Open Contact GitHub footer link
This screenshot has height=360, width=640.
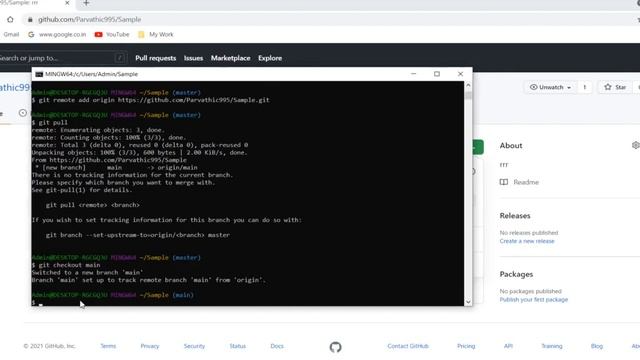408,346
